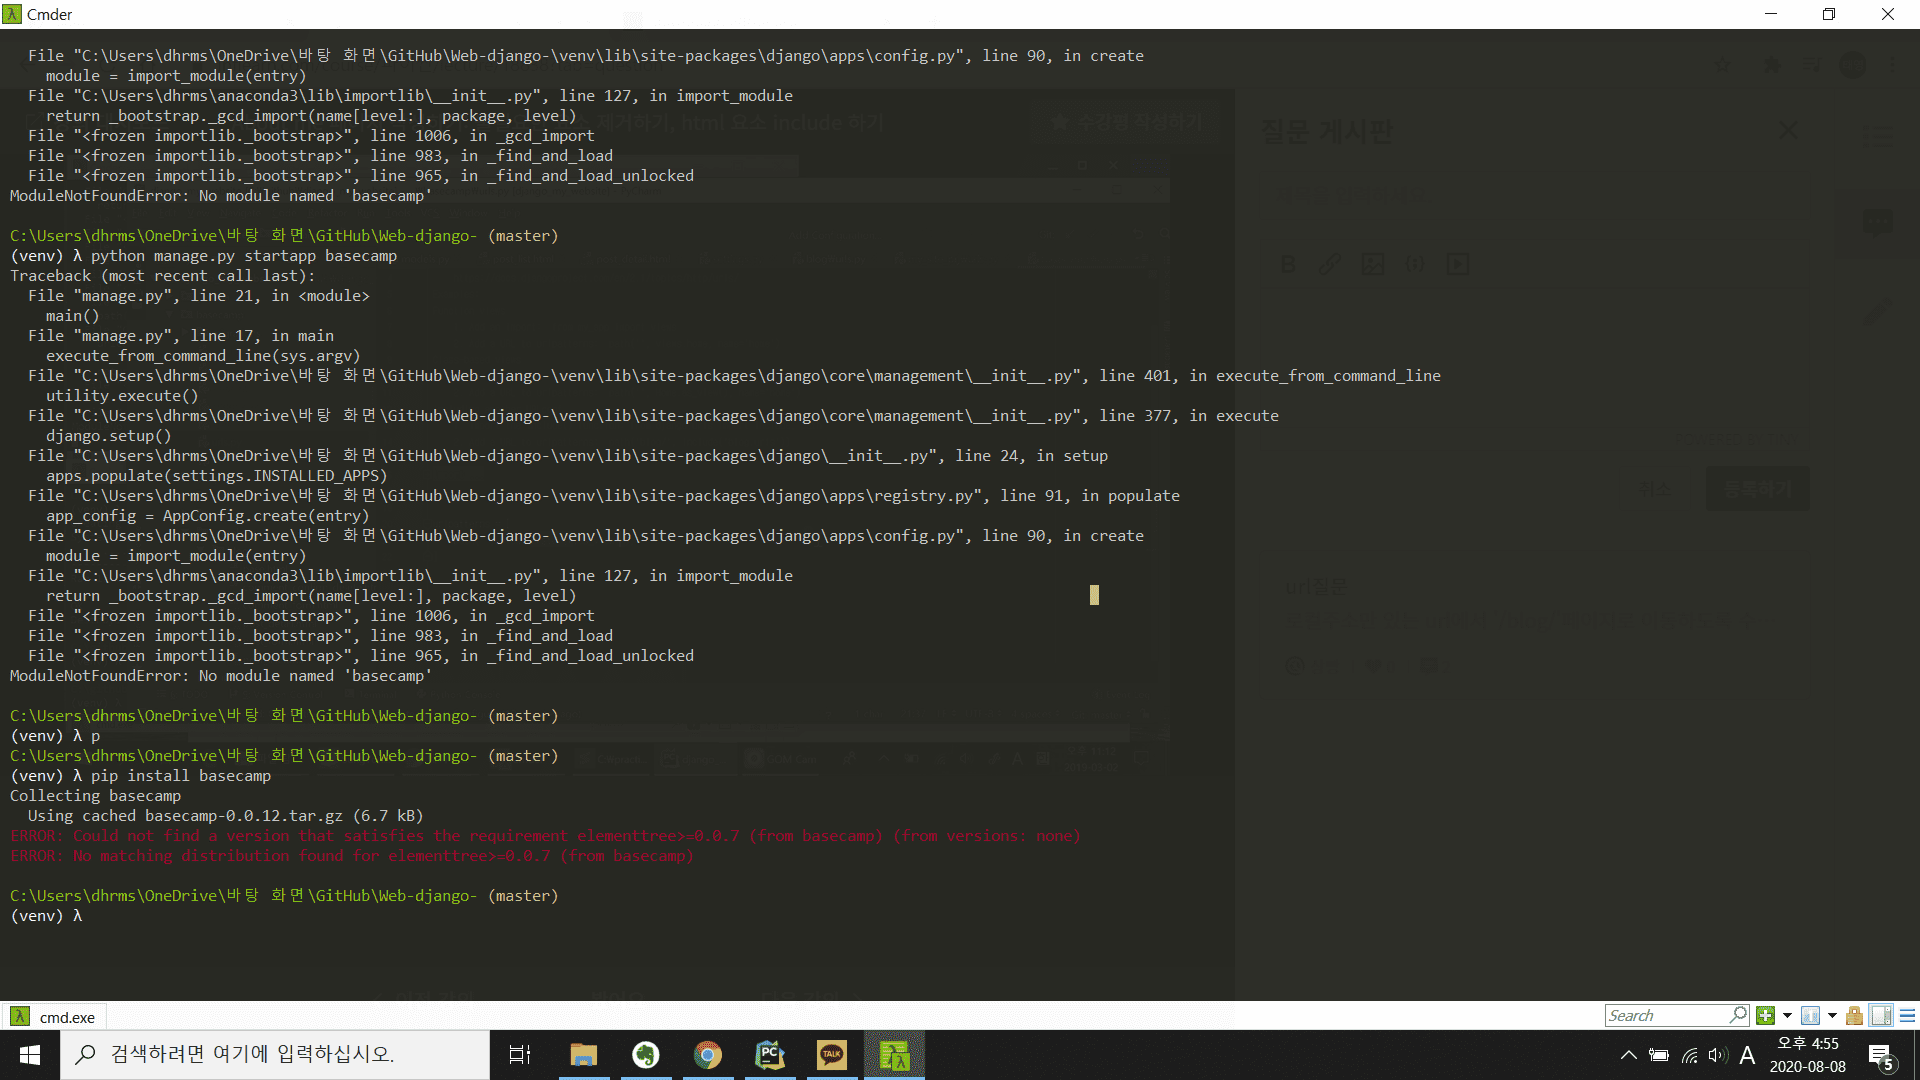Click the Windows taskbar search box
Screen dimensions: 1920x1080
coord(275,1055)
